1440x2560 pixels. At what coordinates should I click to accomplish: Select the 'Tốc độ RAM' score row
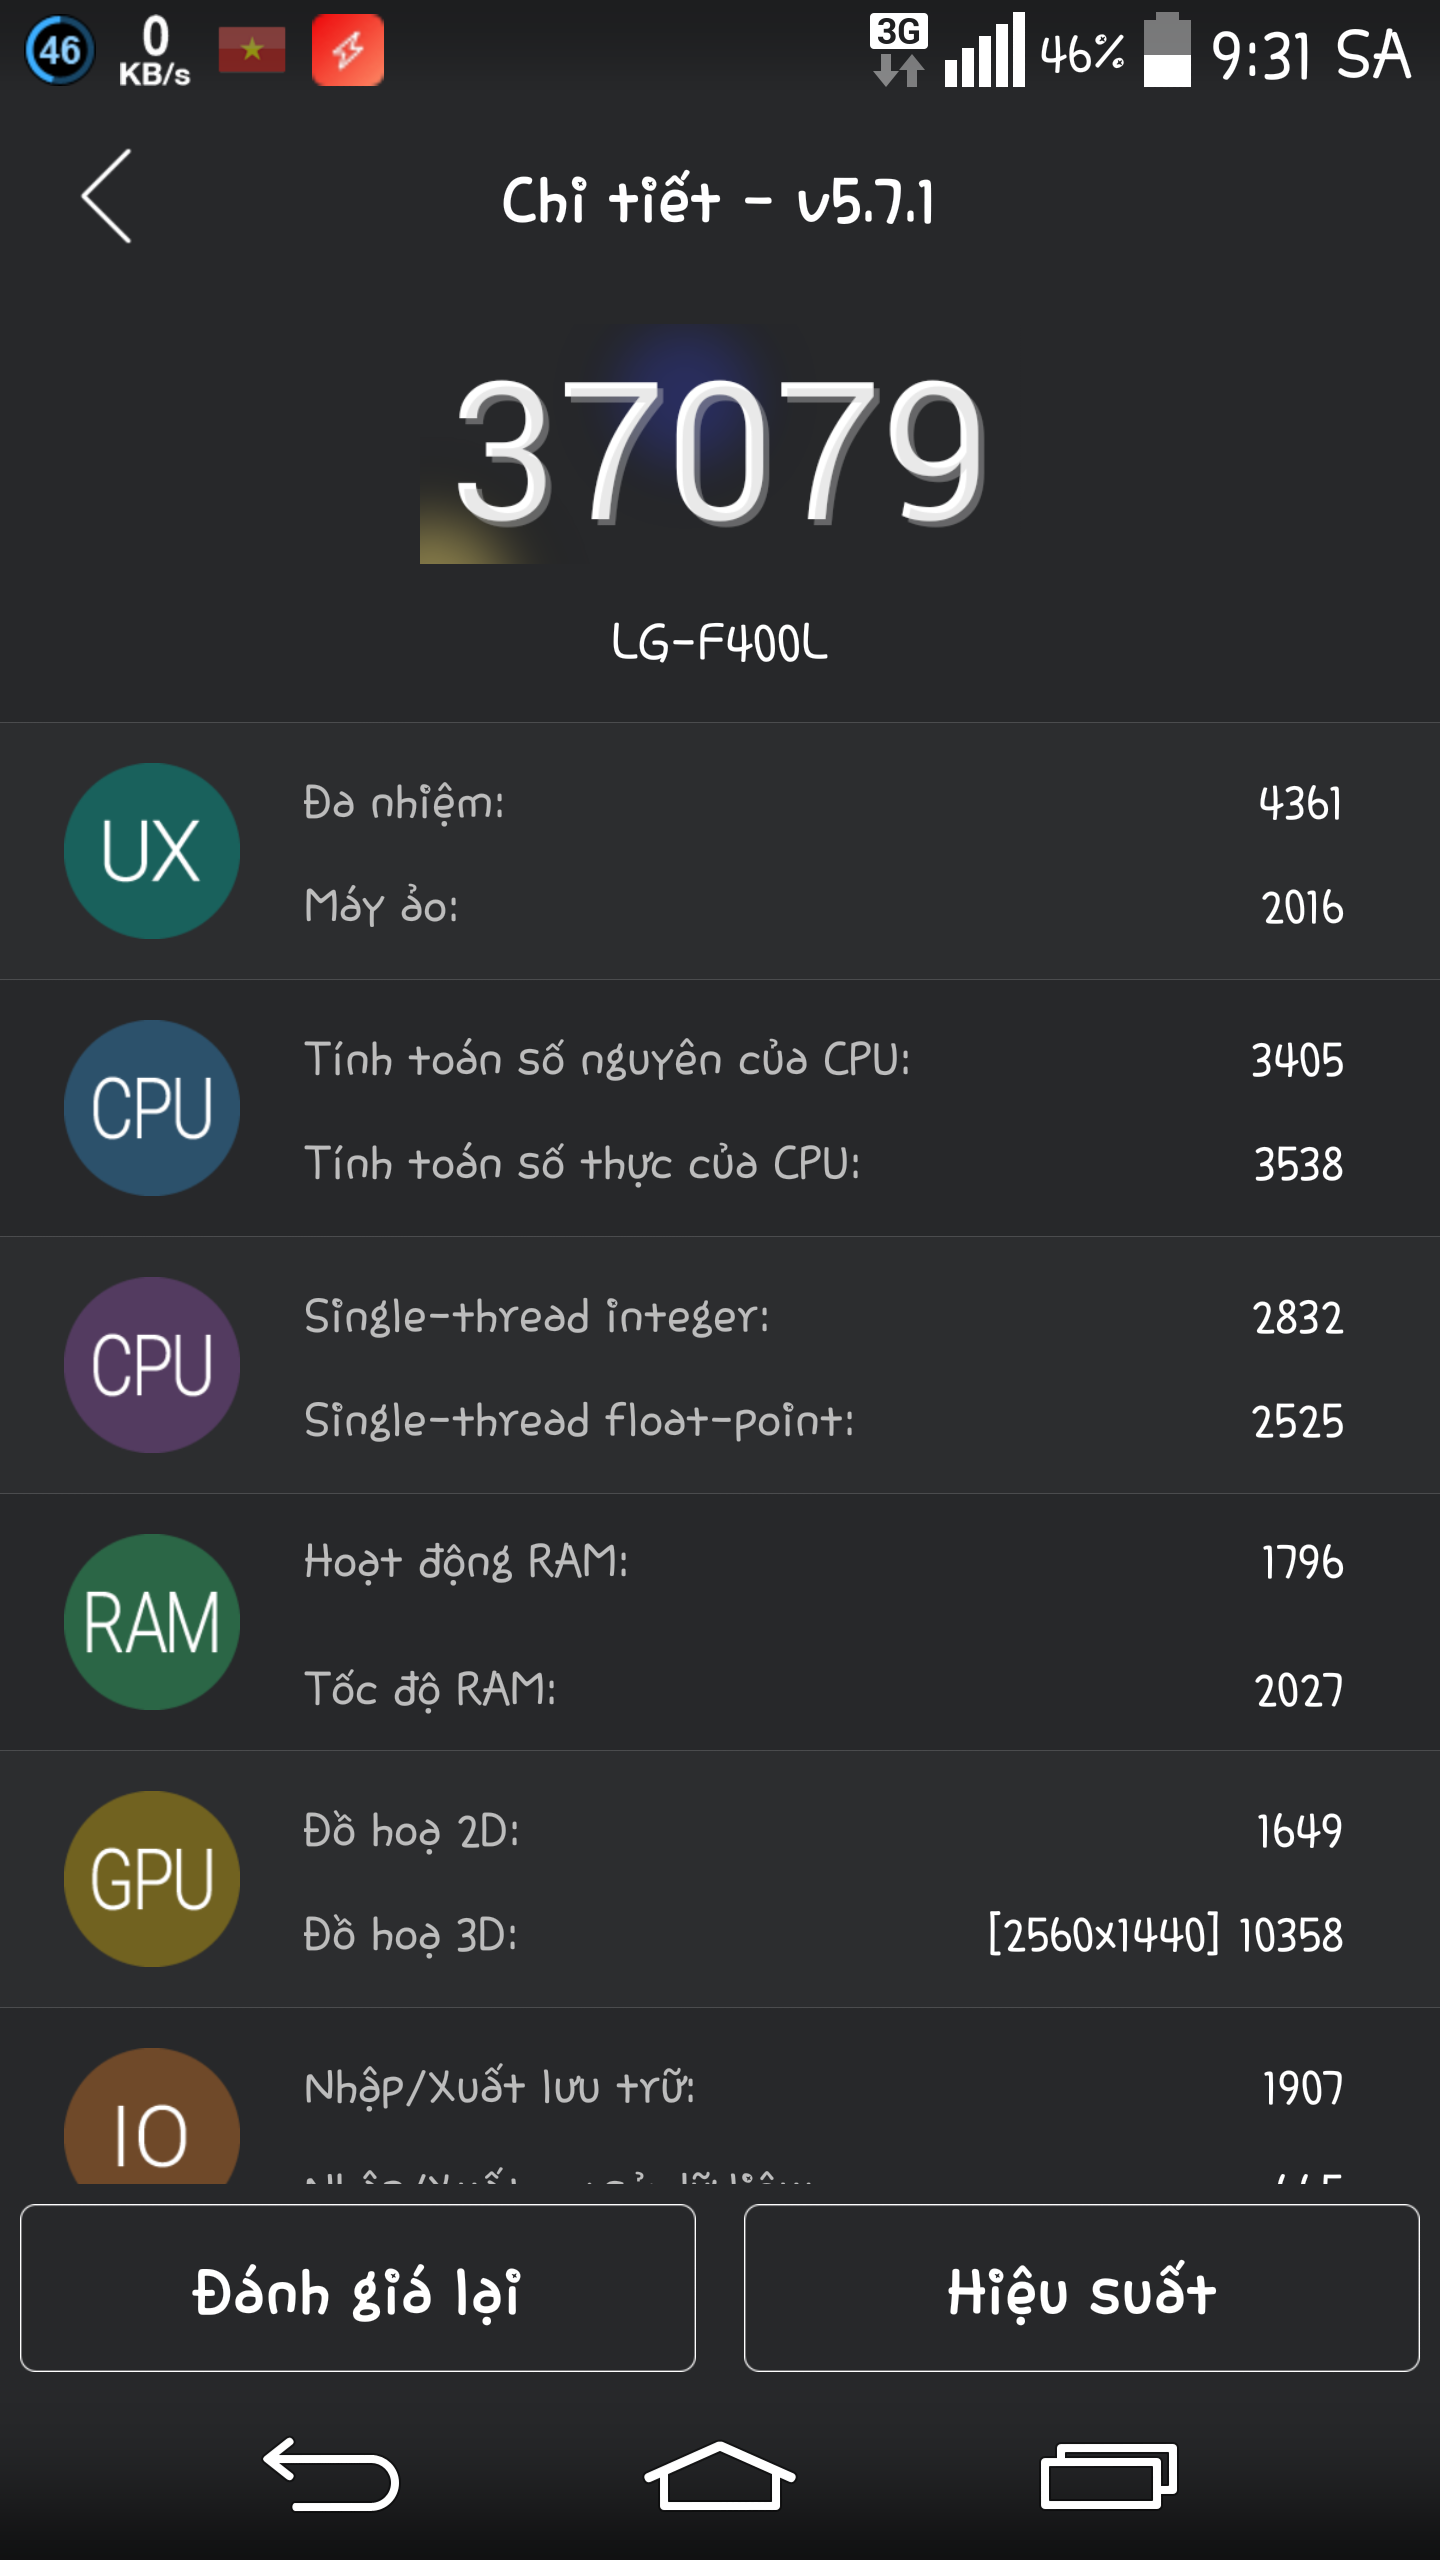click(x=820, y=1690)
